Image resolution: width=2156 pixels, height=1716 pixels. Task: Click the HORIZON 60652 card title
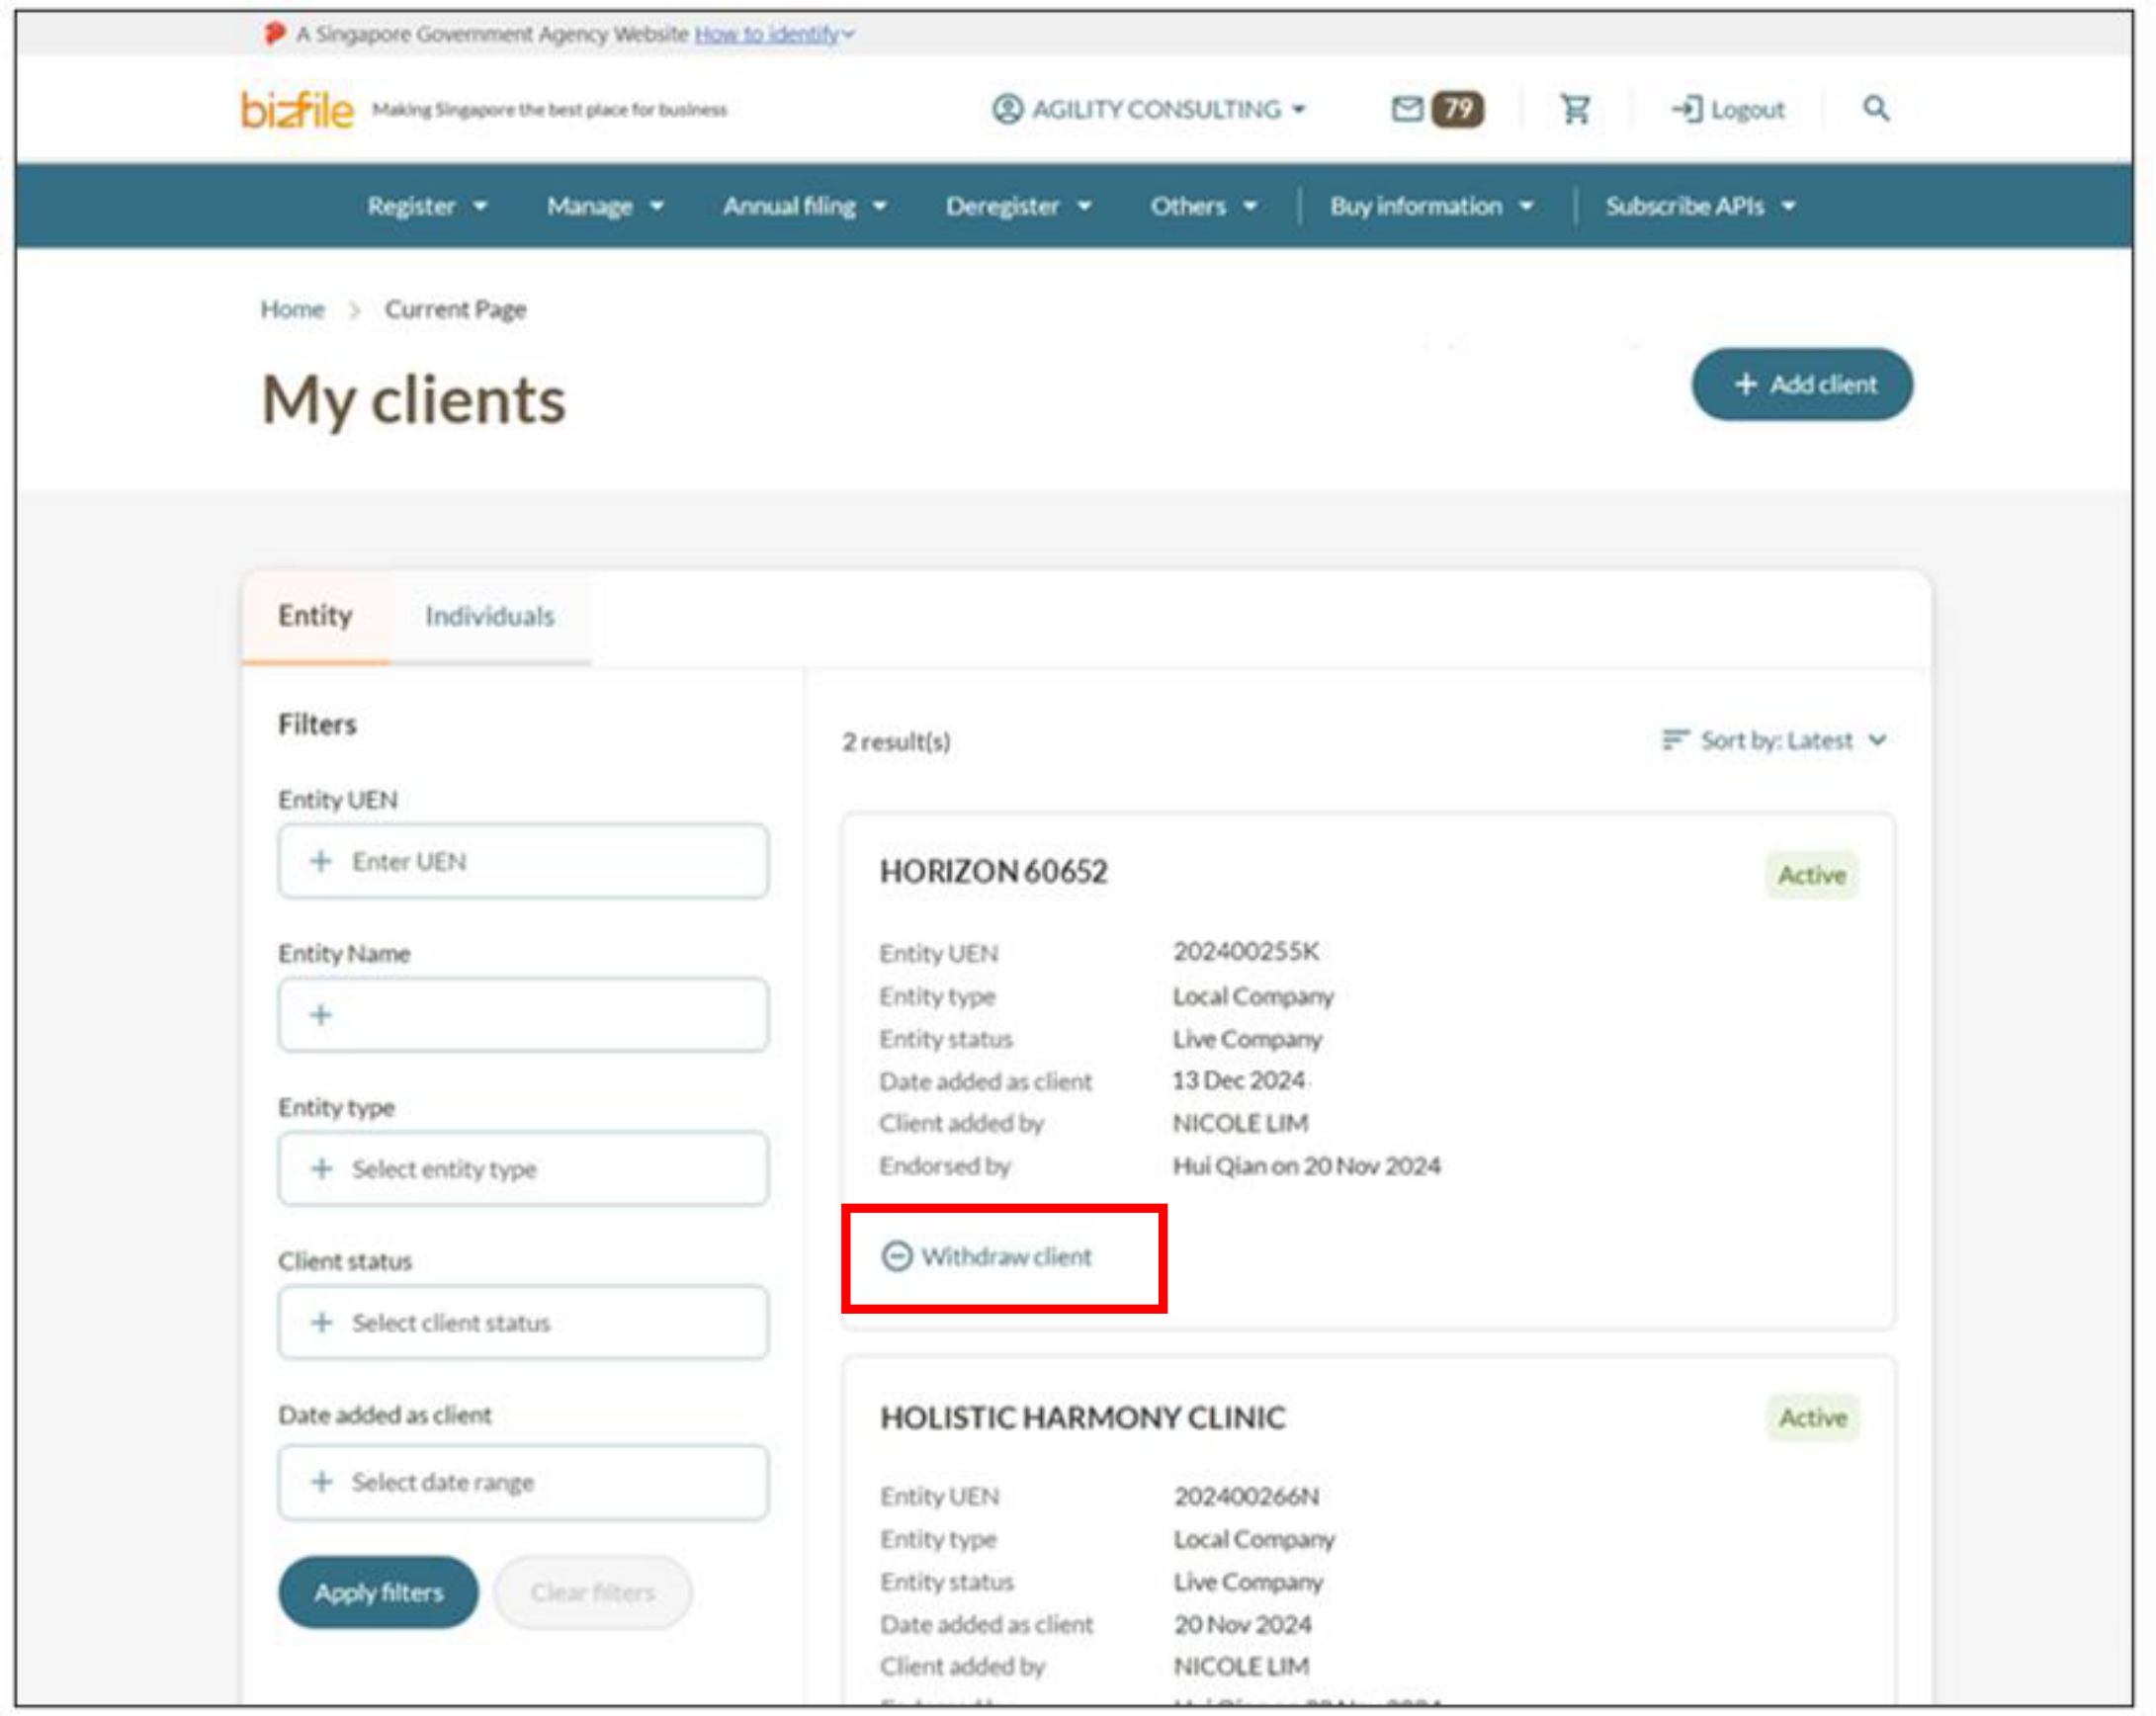click(993, 870)
